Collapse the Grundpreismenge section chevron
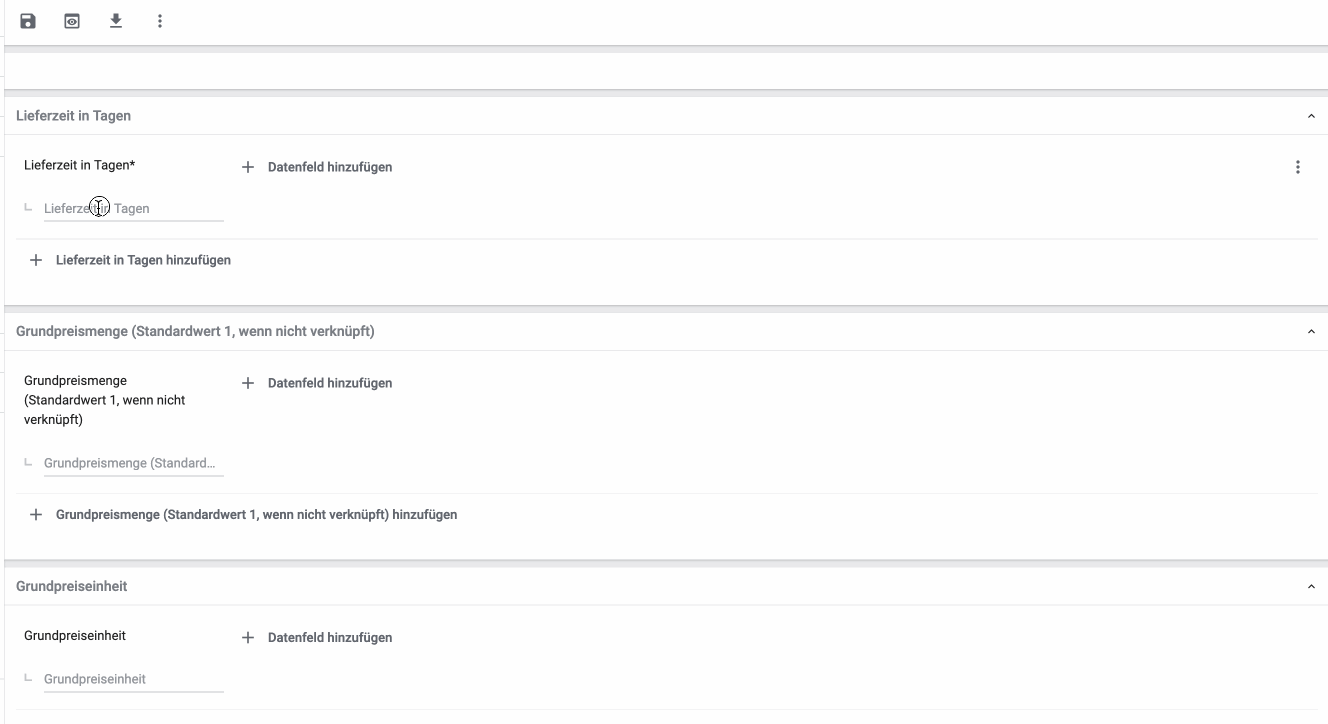The width and height of the screenshot is (1328, 724). click(x=1311, y=332)
